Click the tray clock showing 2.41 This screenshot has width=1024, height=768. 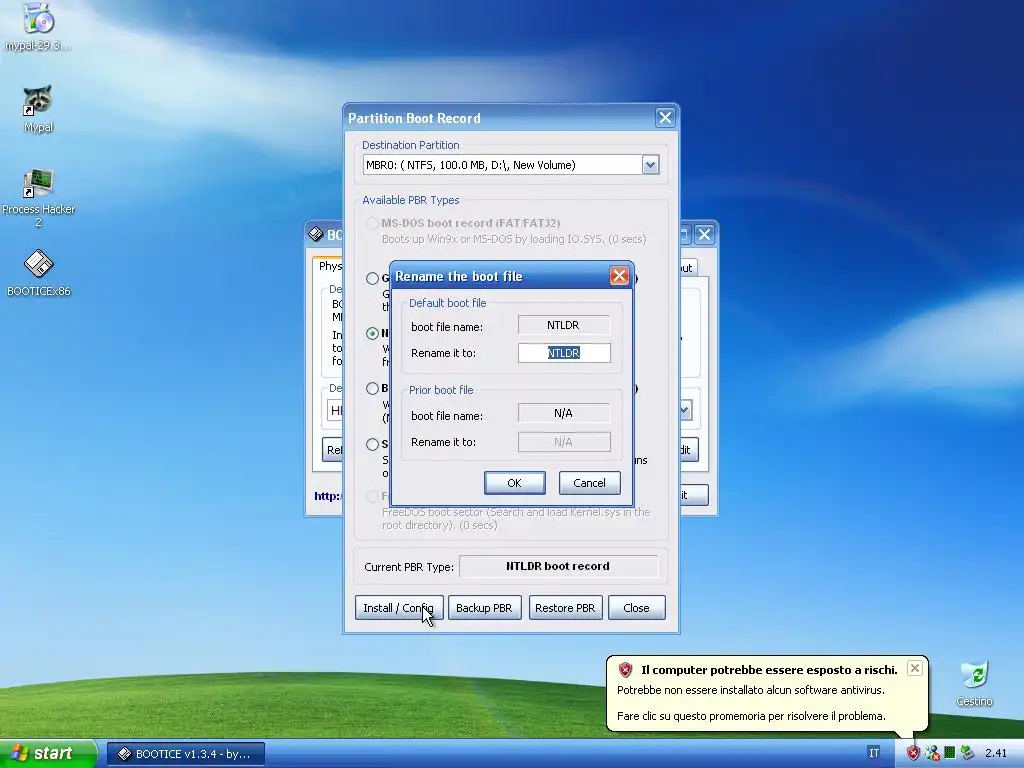(996, 753)
